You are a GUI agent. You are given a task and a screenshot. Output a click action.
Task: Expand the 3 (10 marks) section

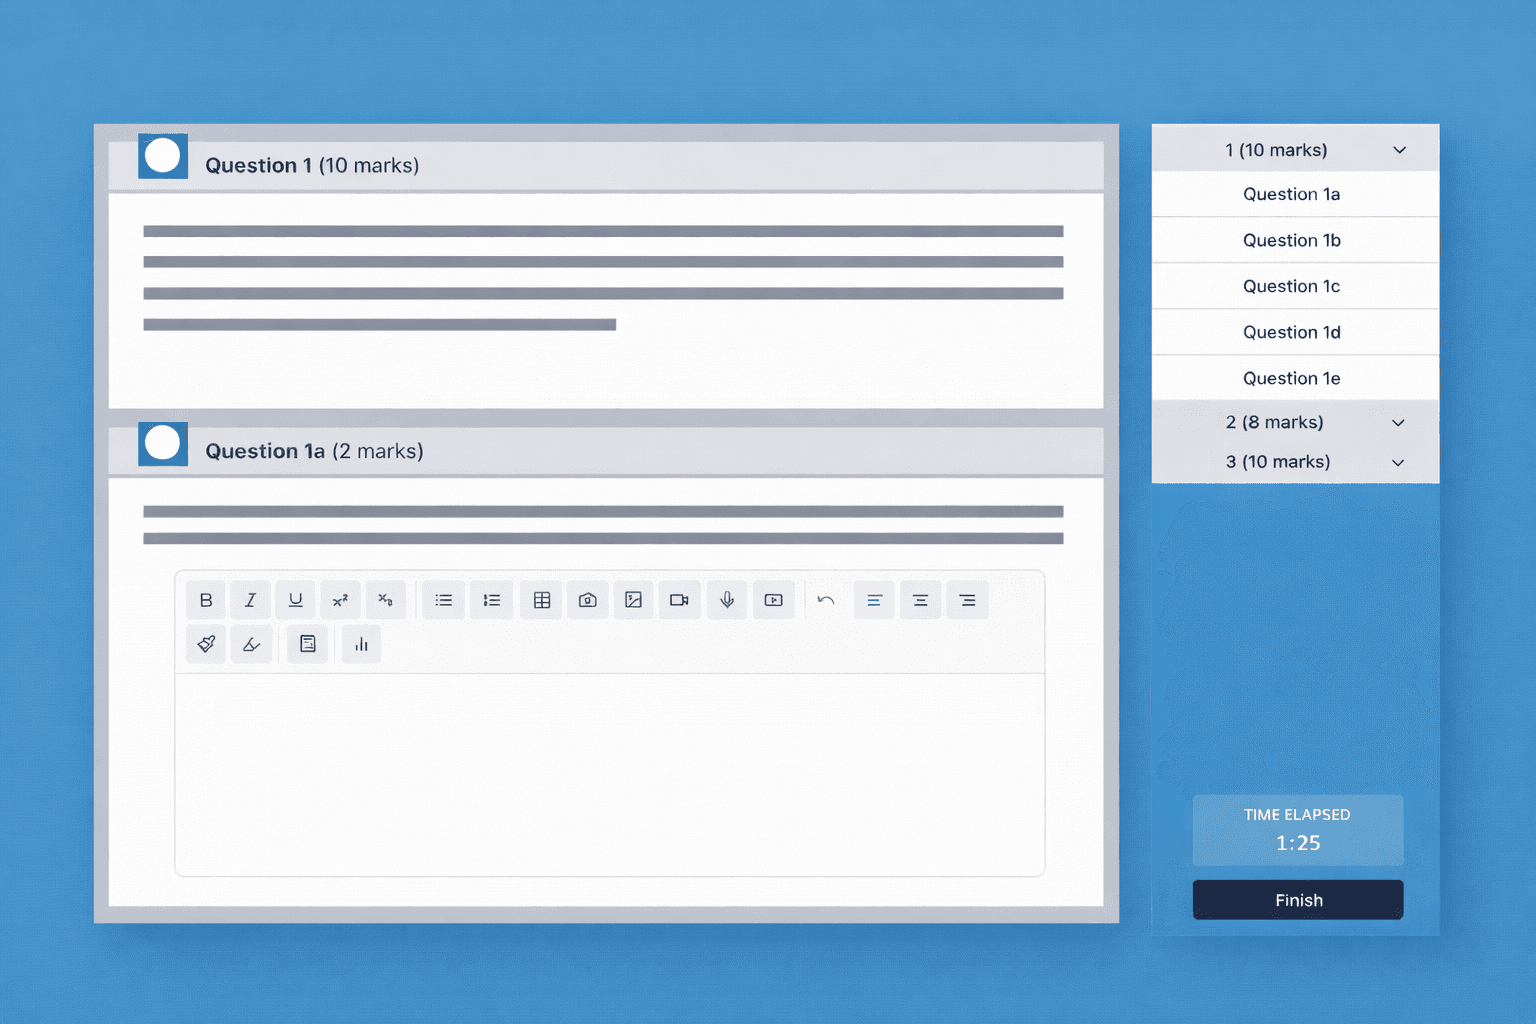coord(1397,462)
